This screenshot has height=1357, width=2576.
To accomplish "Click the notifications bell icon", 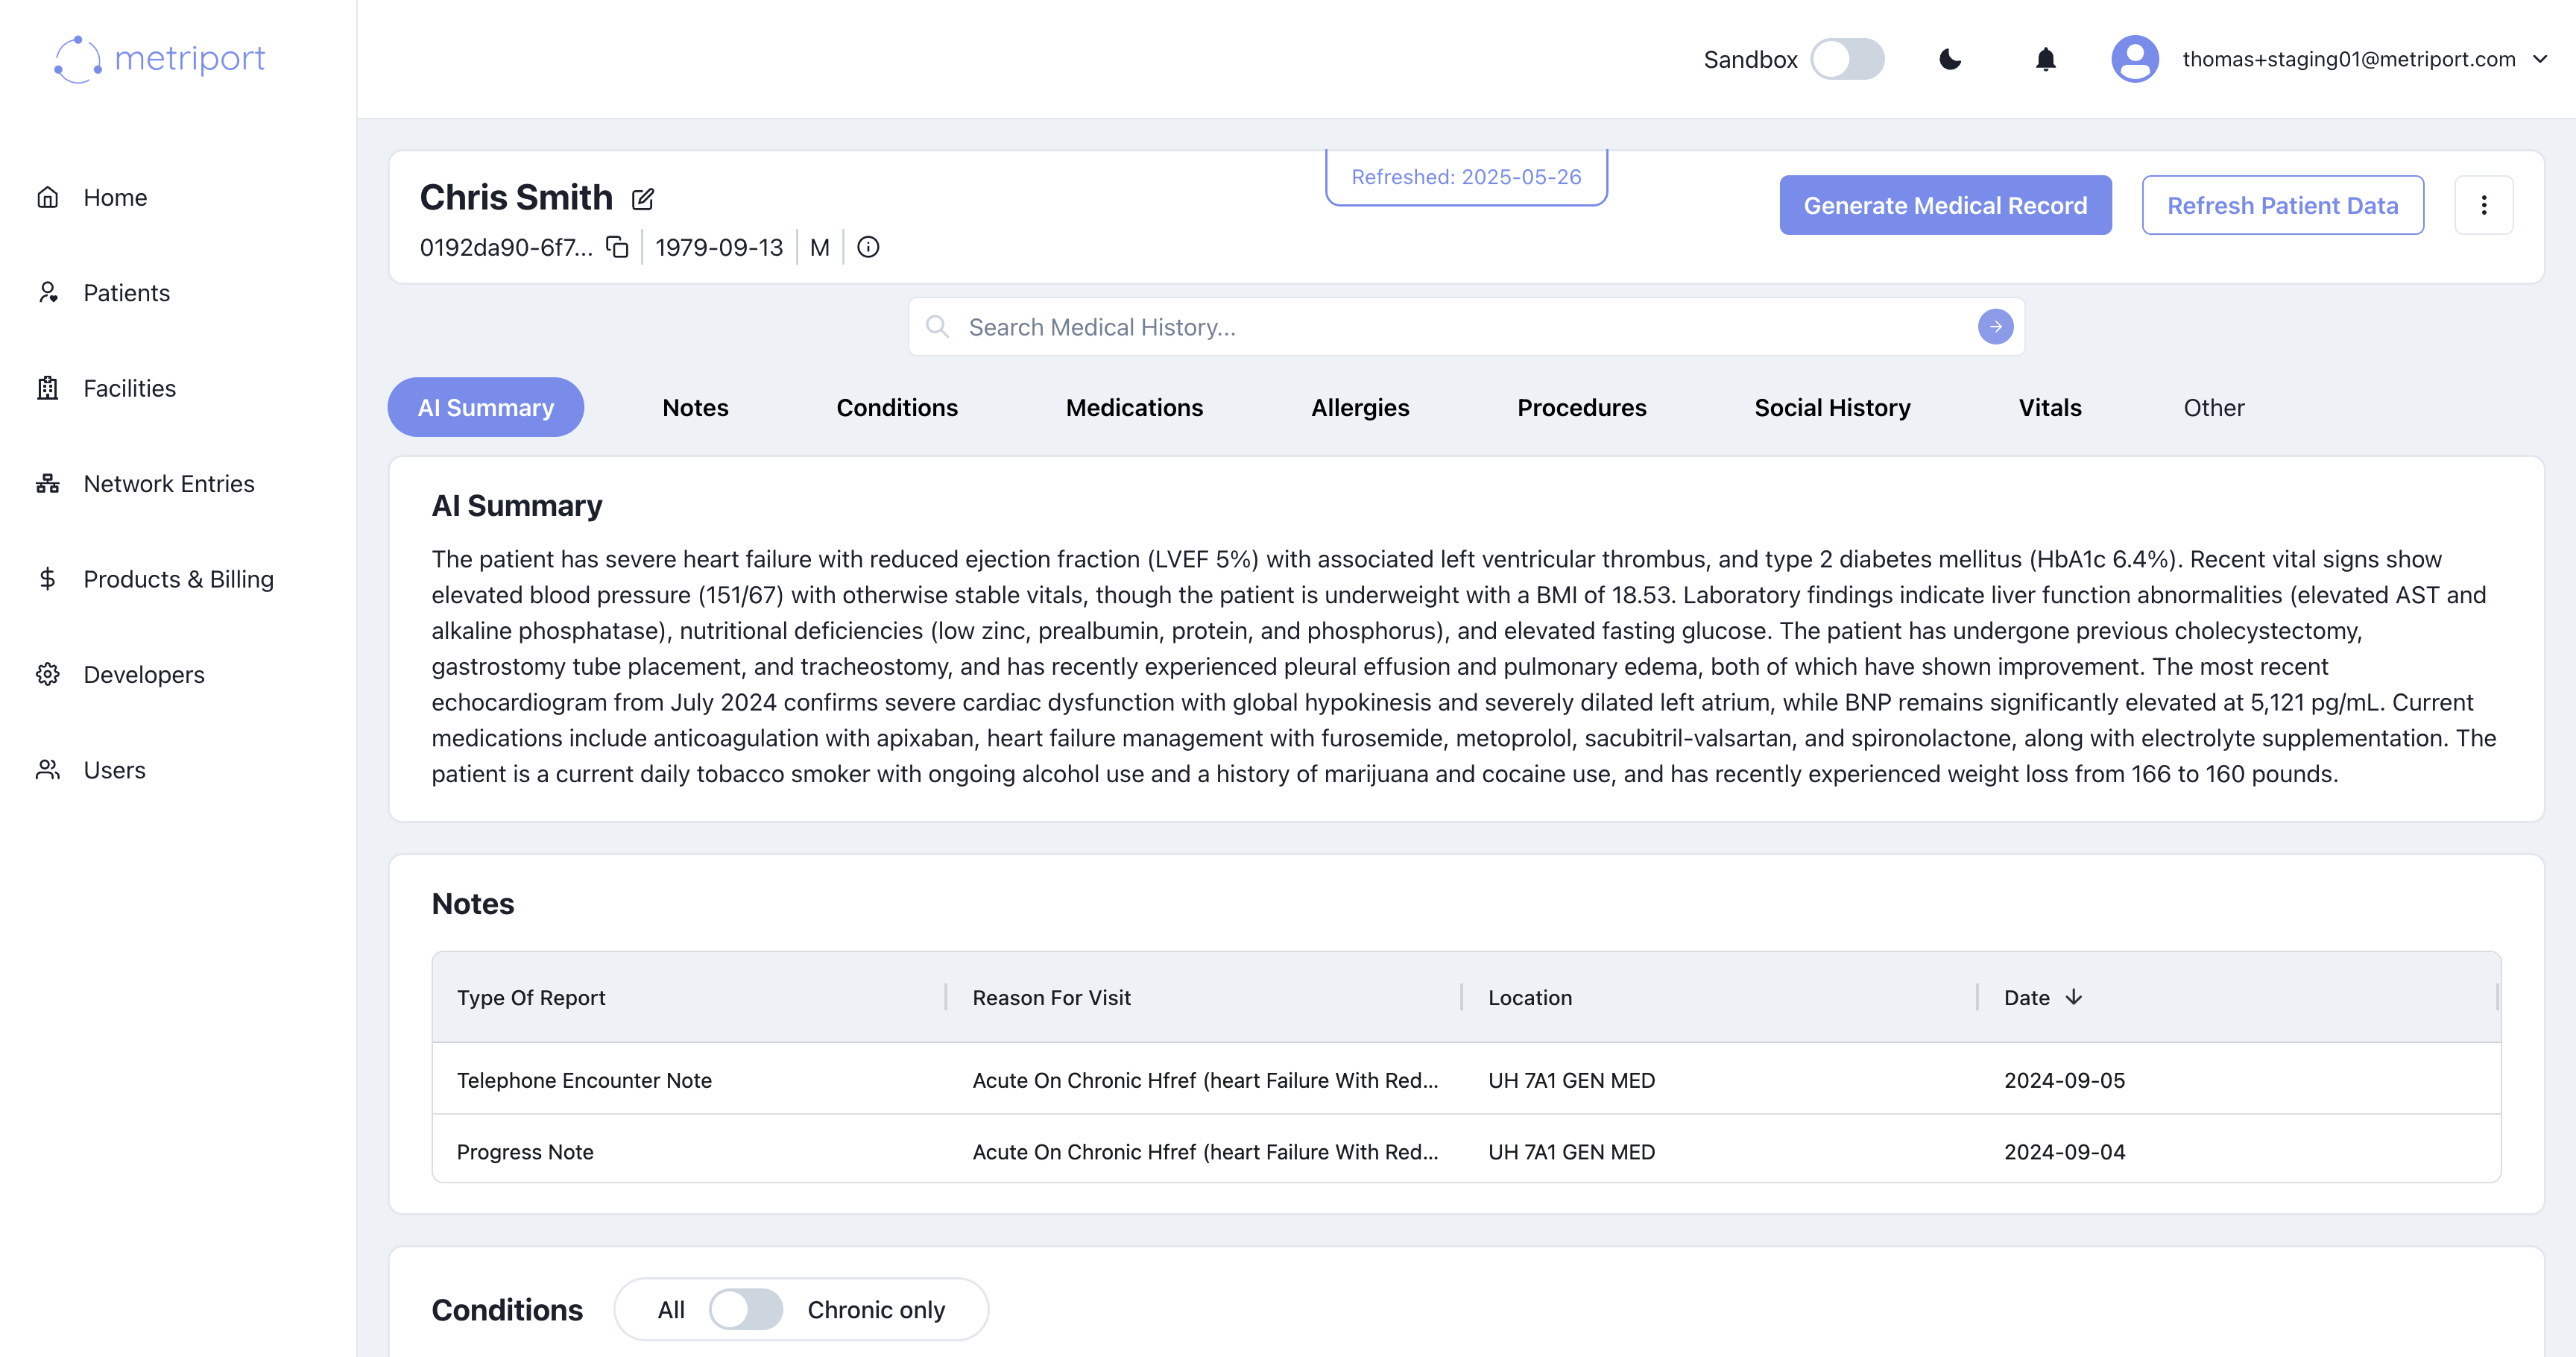I will click(2045, 60).
